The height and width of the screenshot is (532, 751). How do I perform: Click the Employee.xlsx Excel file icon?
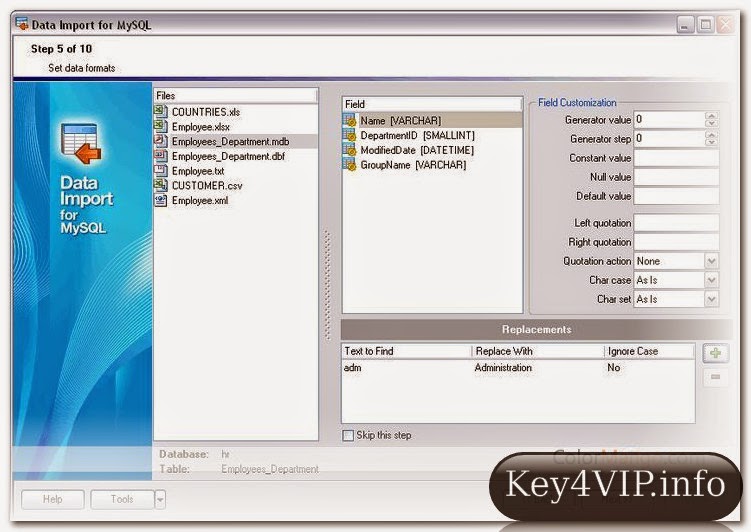tap(160, 126)
